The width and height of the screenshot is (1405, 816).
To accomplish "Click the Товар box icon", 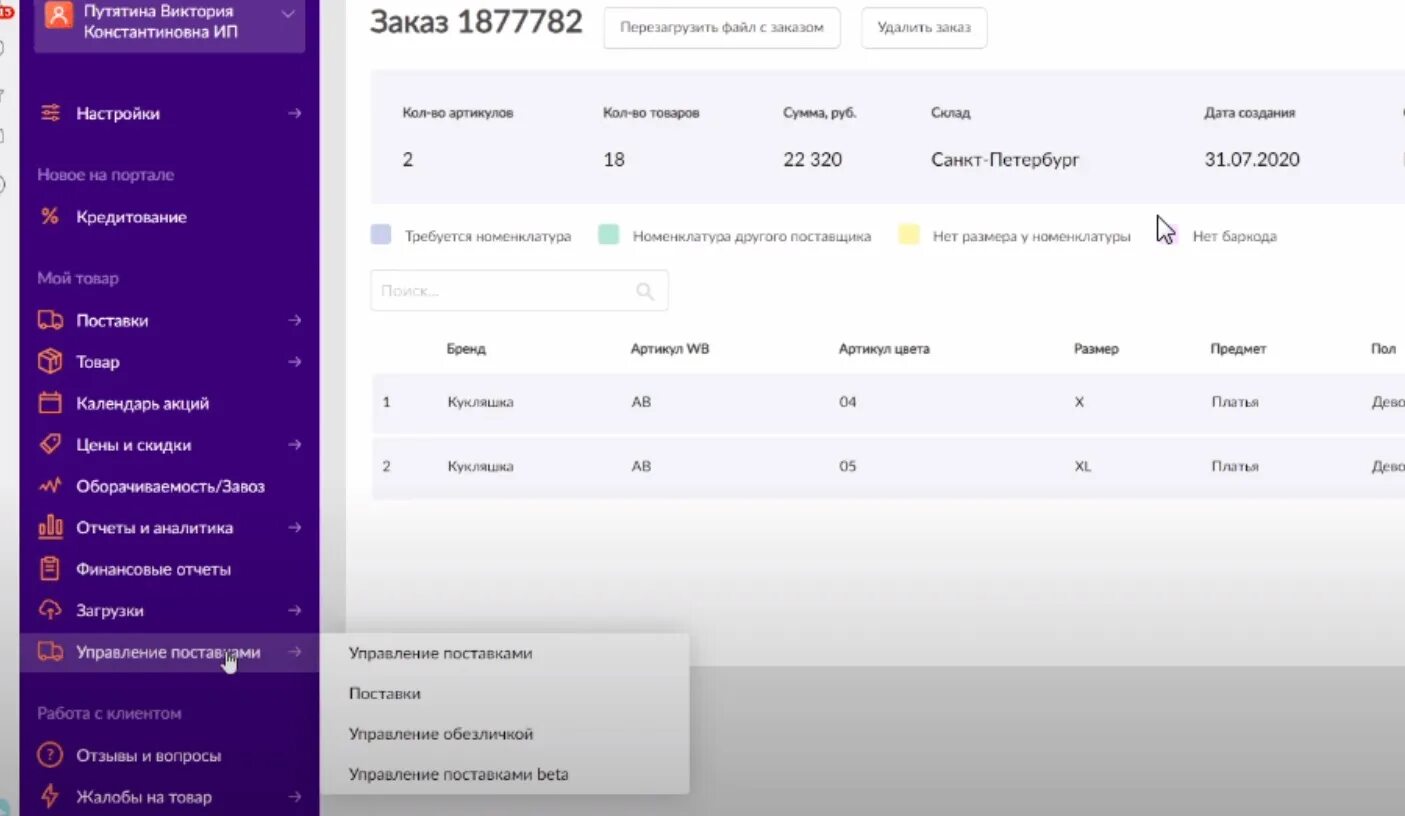I will click(50, 361).
